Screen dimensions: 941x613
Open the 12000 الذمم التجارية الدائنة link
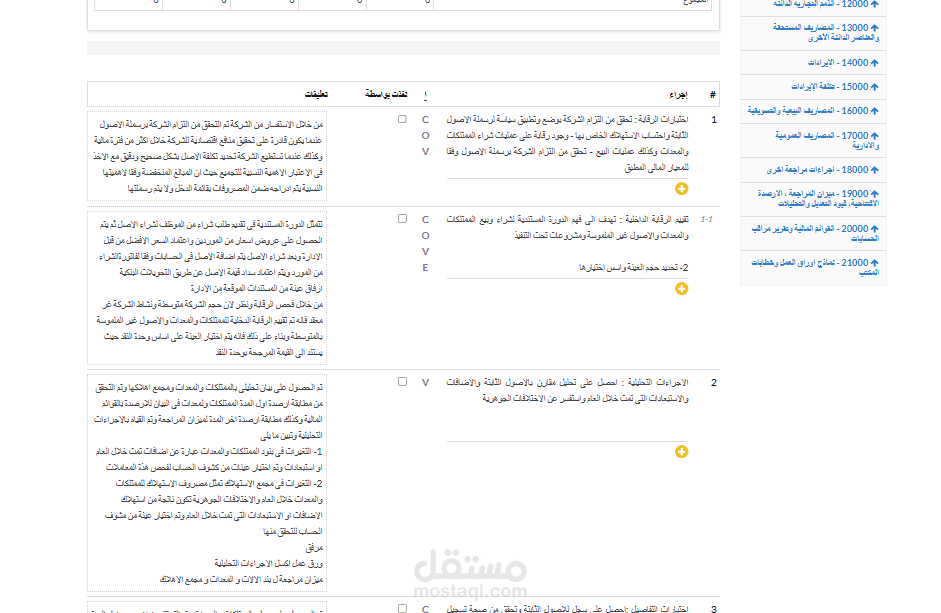pyautogui.click(x=826, y=4)
